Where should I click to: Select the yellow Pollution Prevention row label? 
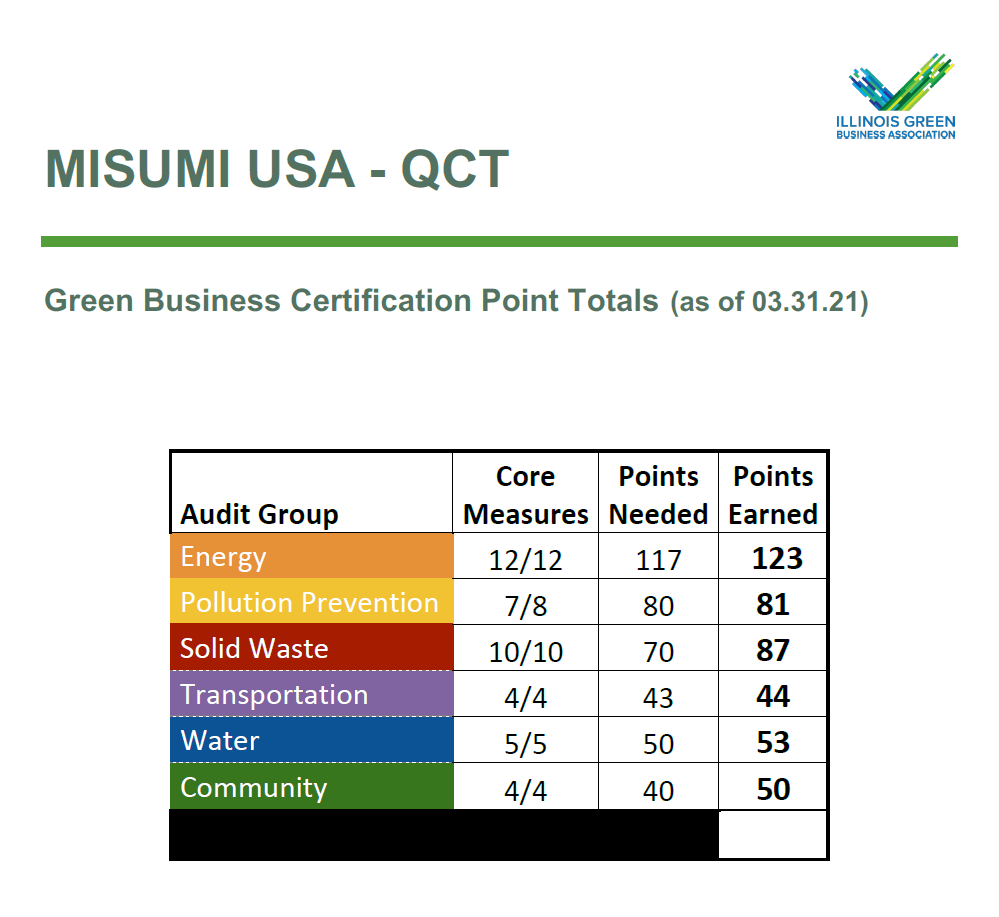[312, 602]
